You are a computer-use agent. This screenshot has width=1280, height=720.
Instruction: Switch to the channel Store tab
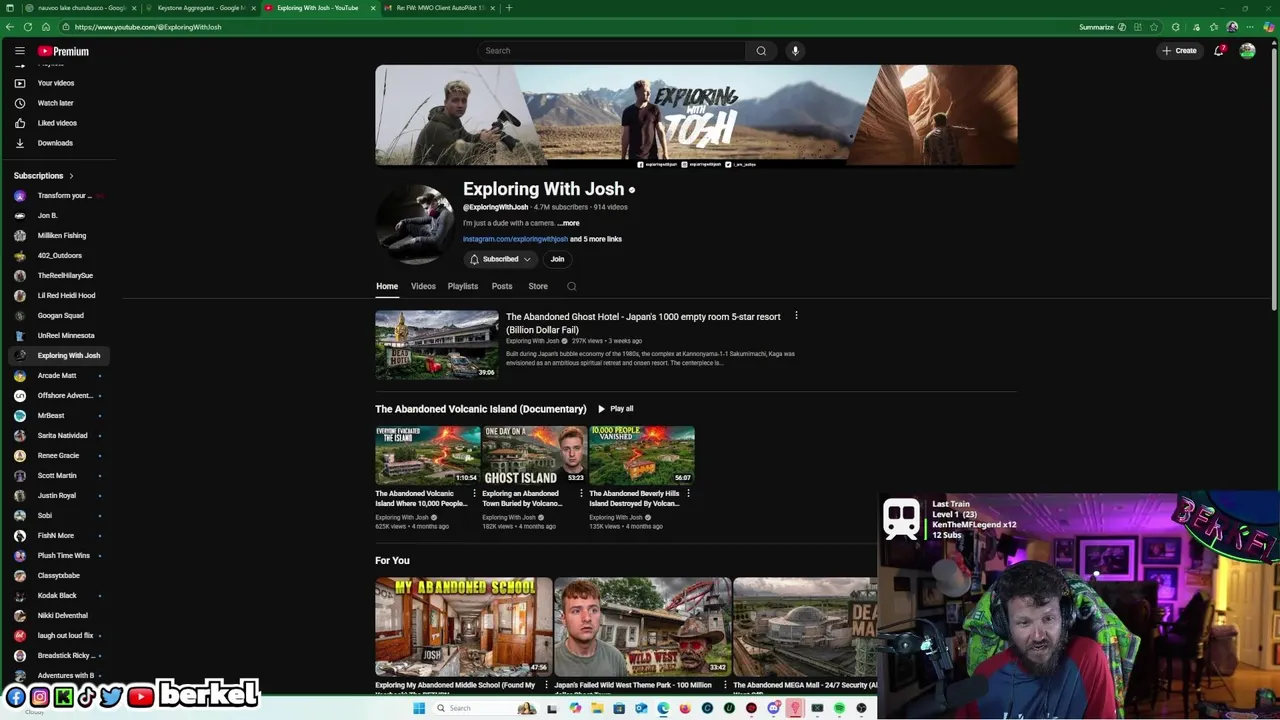pyautogui.click(x=538, y=286)
